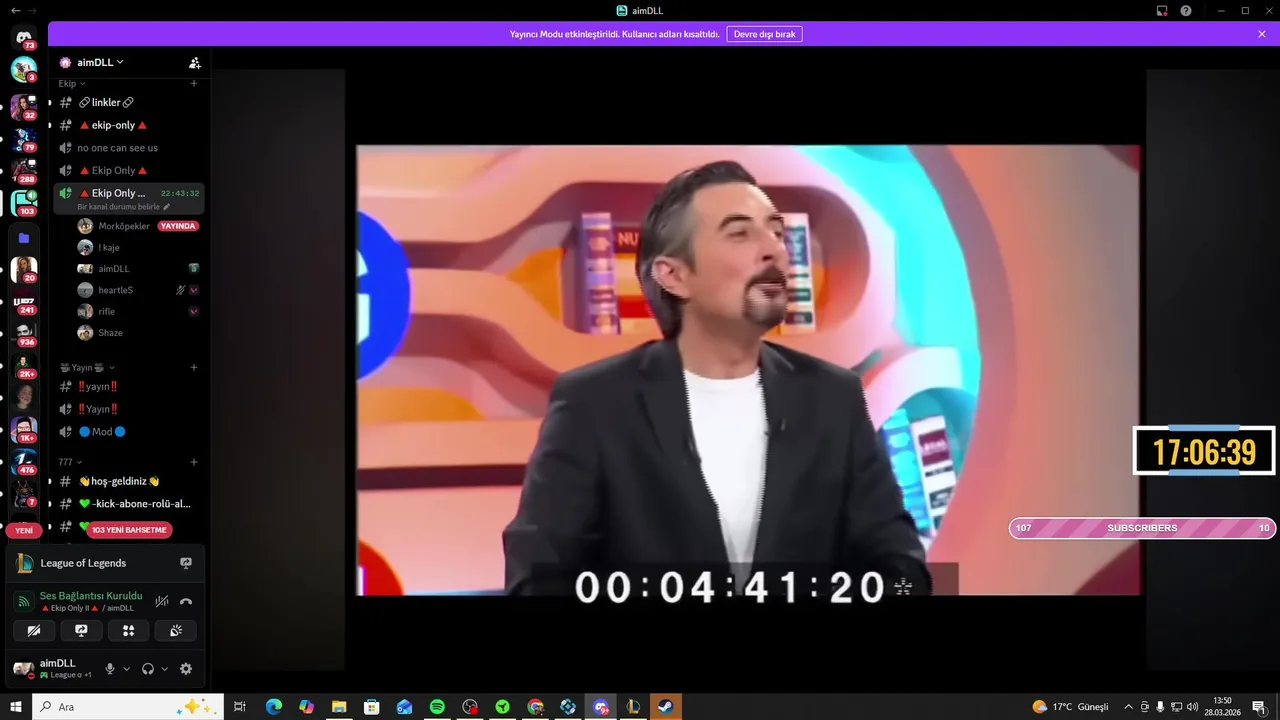Open voice connection details signal icon
Image resolution: width=1280 pixels, height=720 pixels.
[x=24, y=601]
